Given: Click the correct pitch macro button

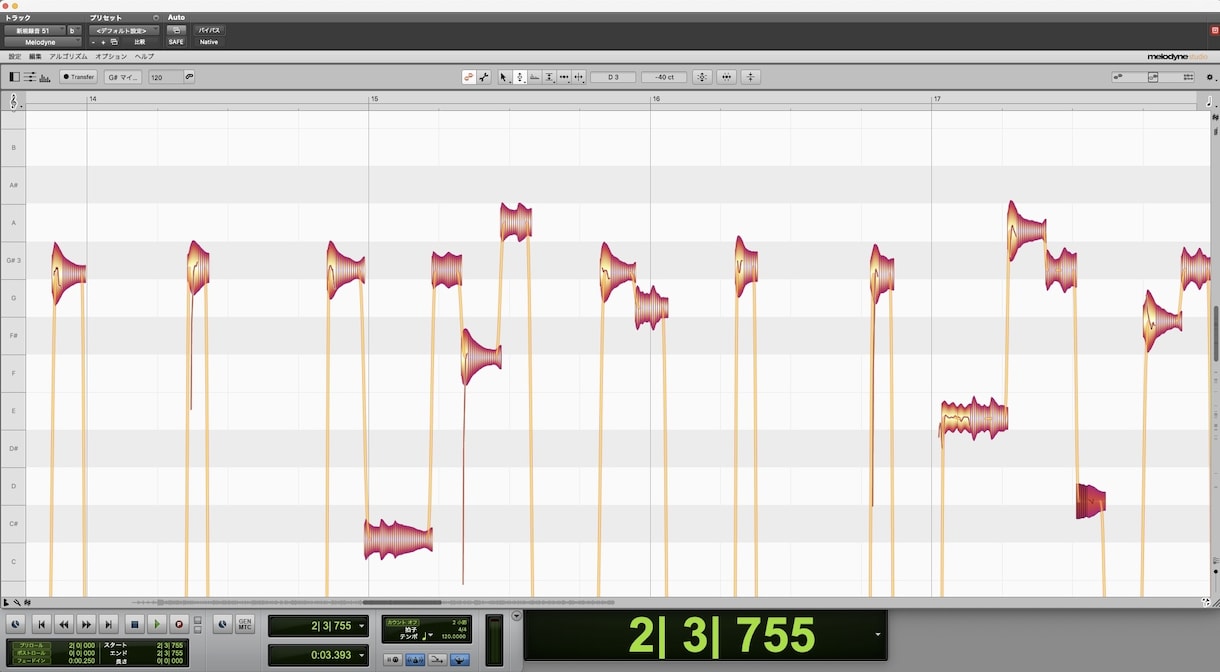Looking at the screenshot, I should pos(702,77).
